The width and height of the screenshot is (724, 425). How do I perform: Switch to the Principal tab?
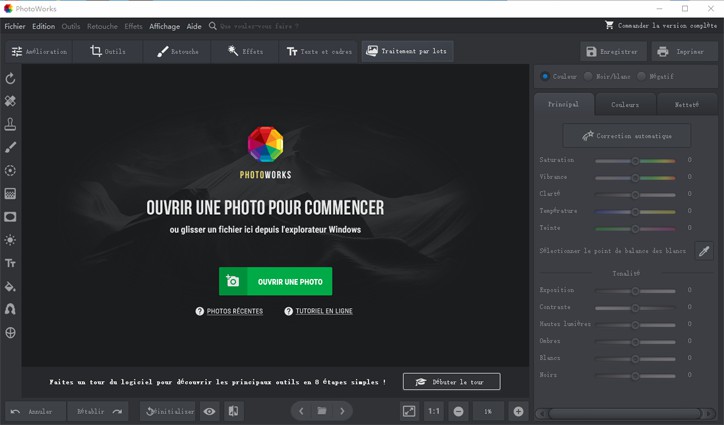563,104
